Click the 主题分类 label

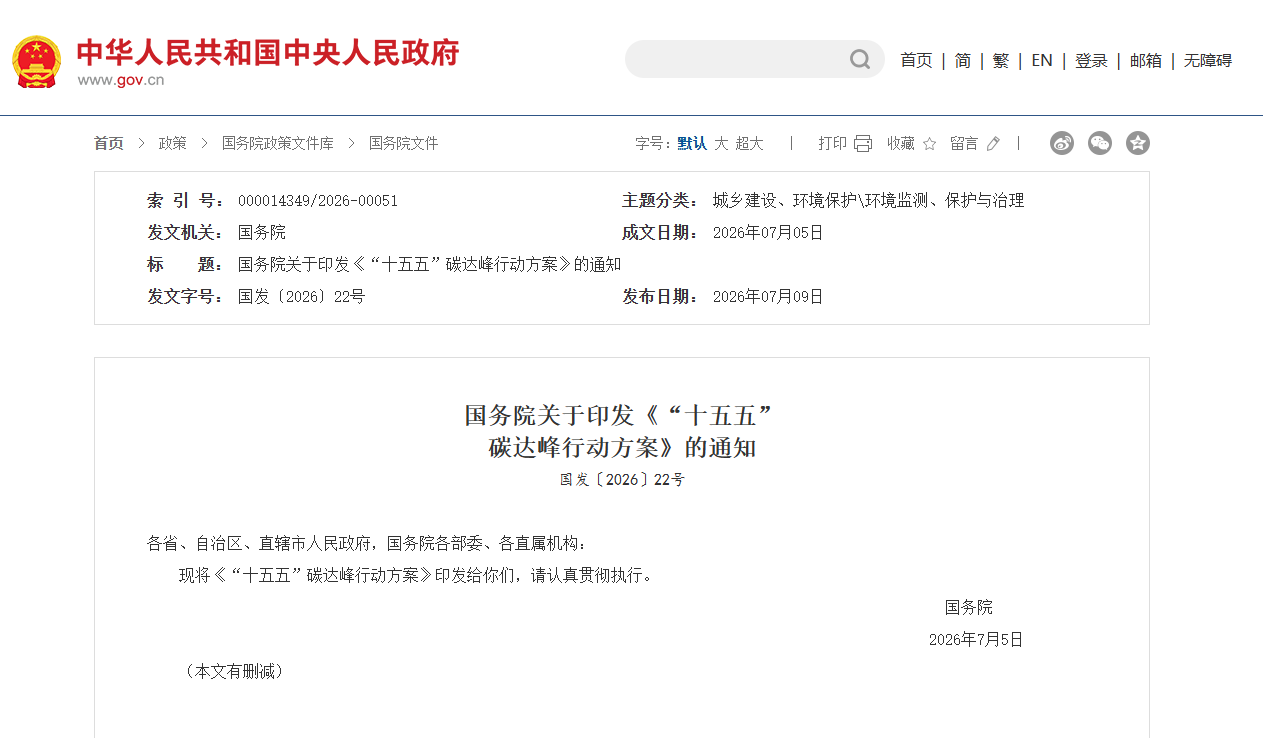[x=660, y=201]
